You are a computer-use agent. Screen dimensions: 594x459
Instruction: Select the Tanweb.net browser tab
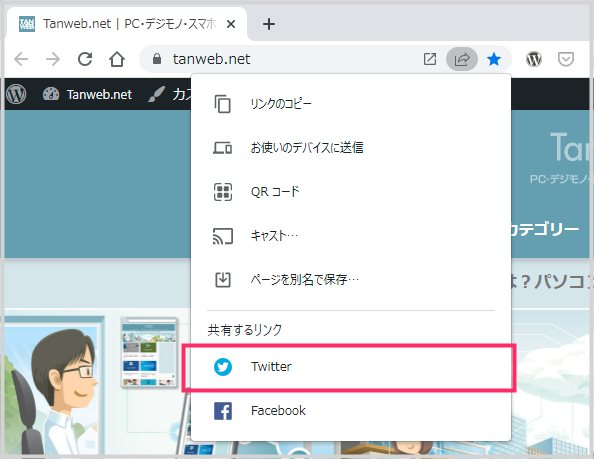coord(127,24)
